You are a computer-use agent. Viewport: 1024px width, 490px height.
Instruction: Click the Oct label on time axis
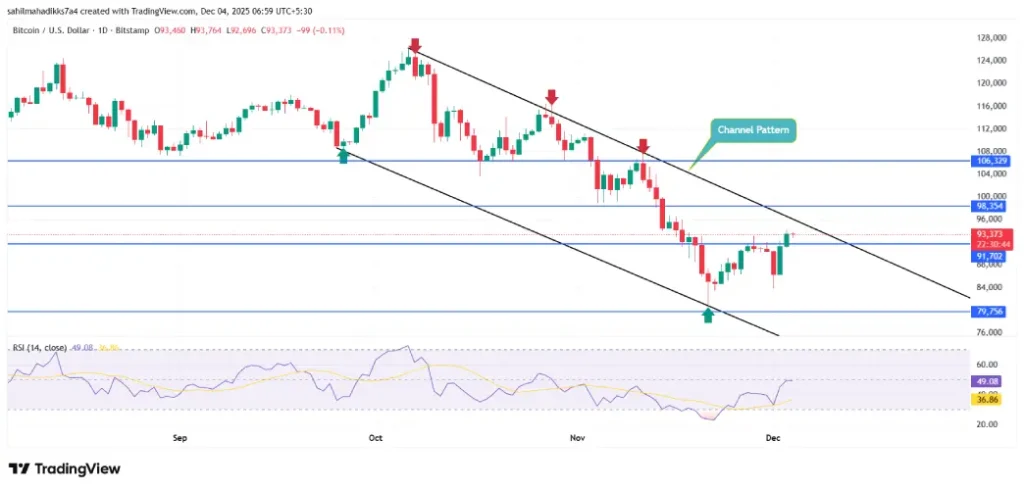tap(375, 437)
